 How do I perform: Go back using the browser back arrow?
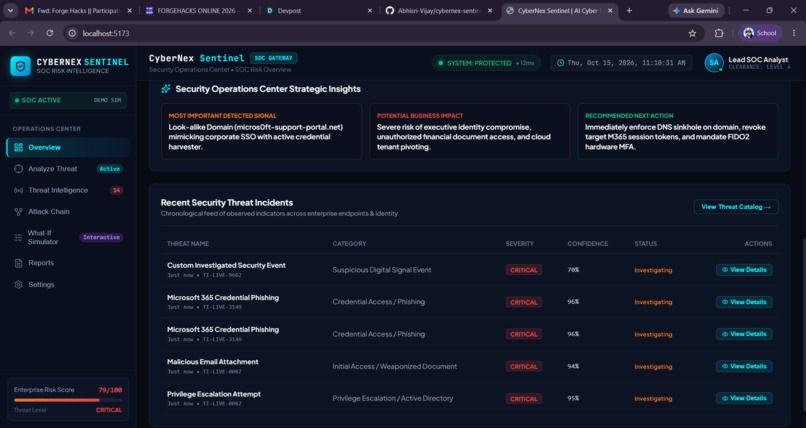12,33
